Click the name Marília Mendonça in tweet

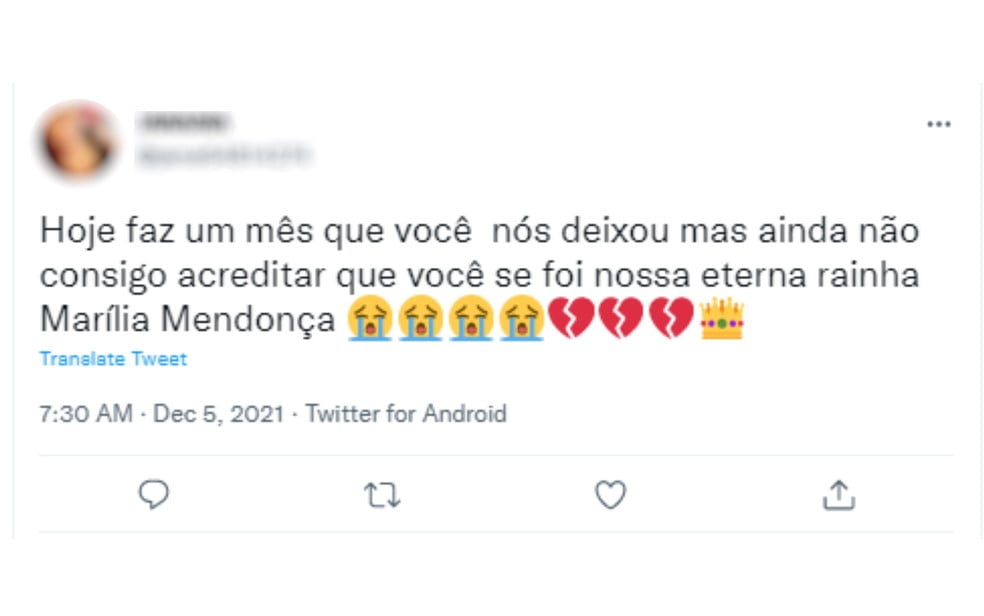(x=187, y=320)
